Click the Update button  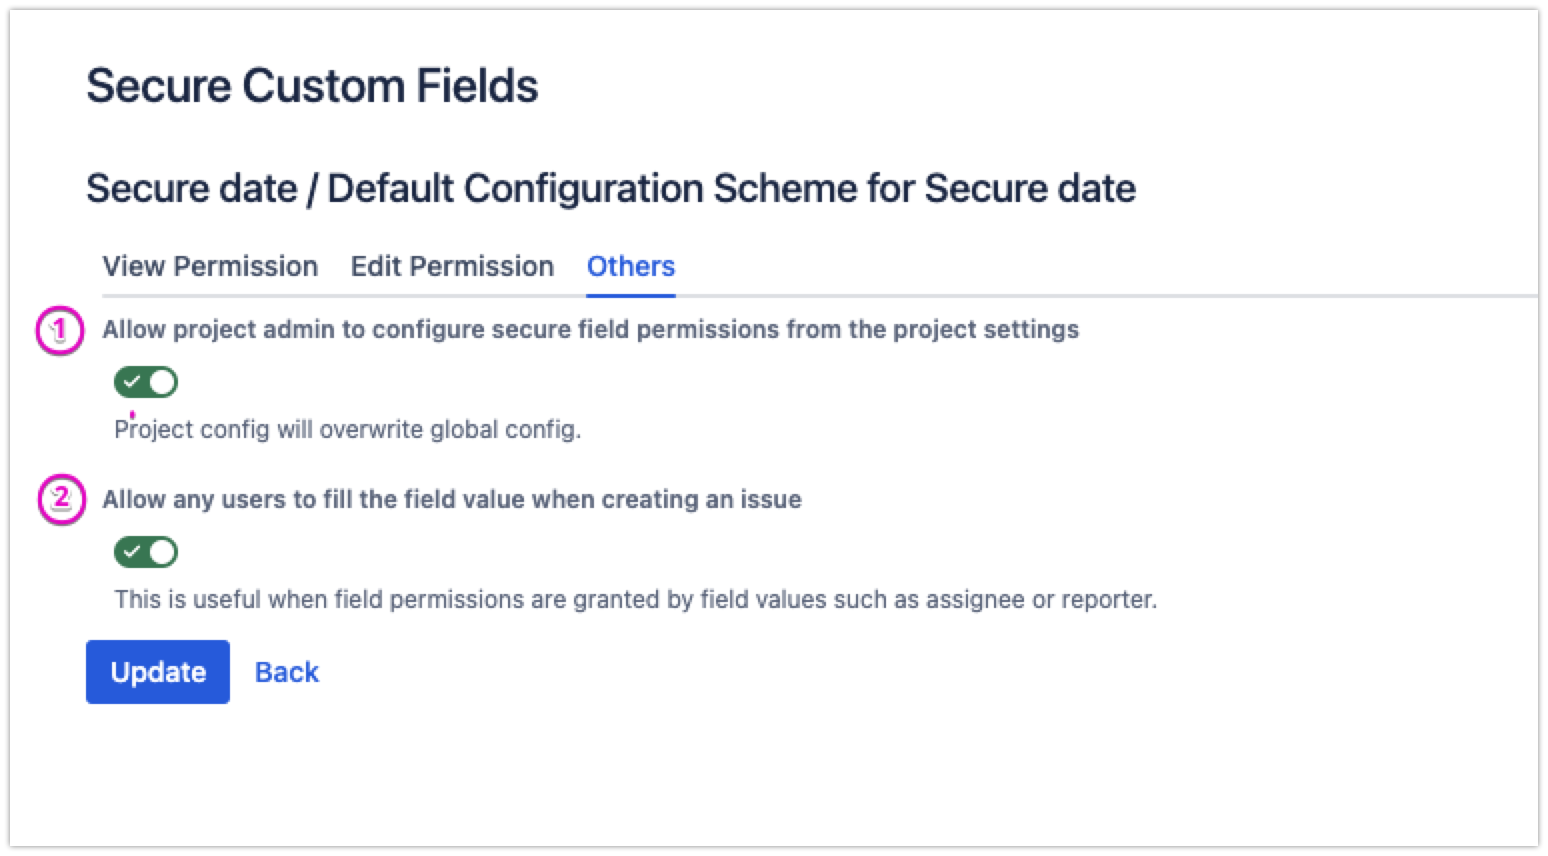tap(157, 671)
